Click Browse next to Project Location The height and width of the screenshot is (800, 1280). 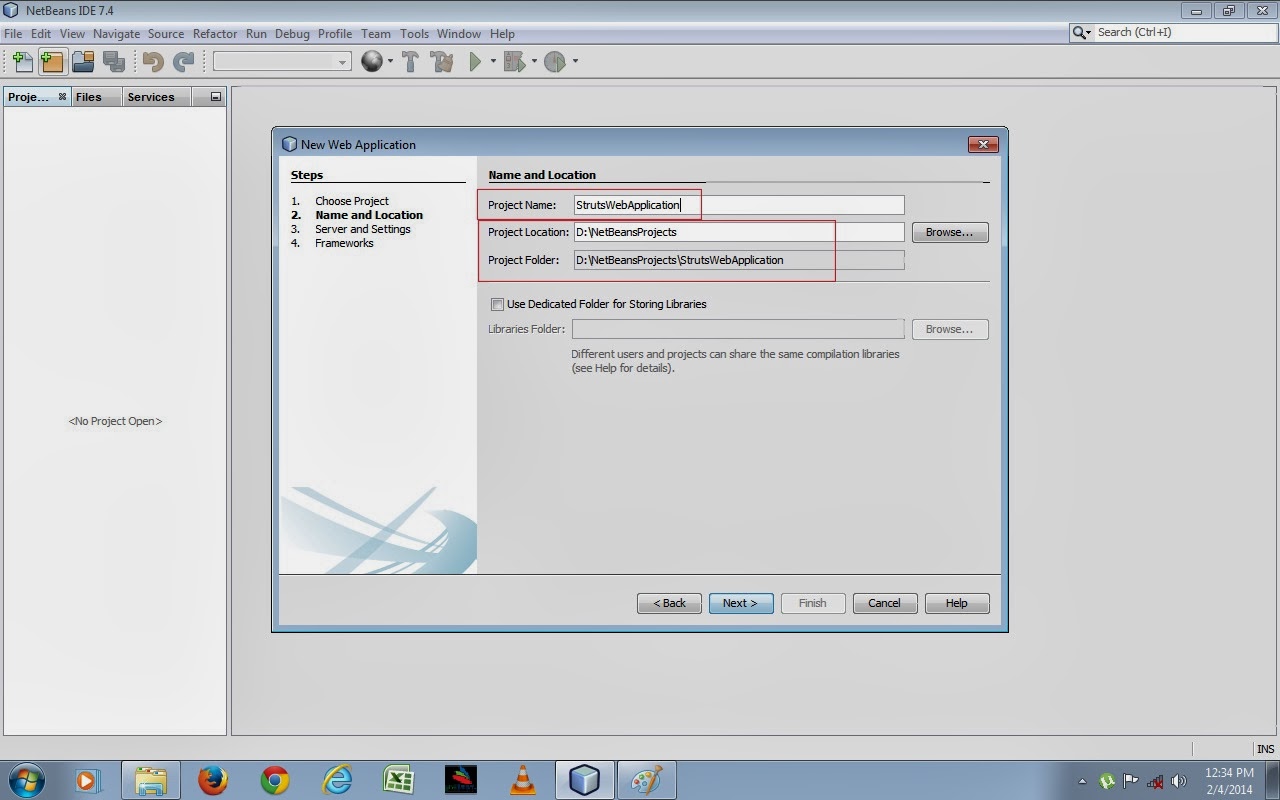[949, 232]
